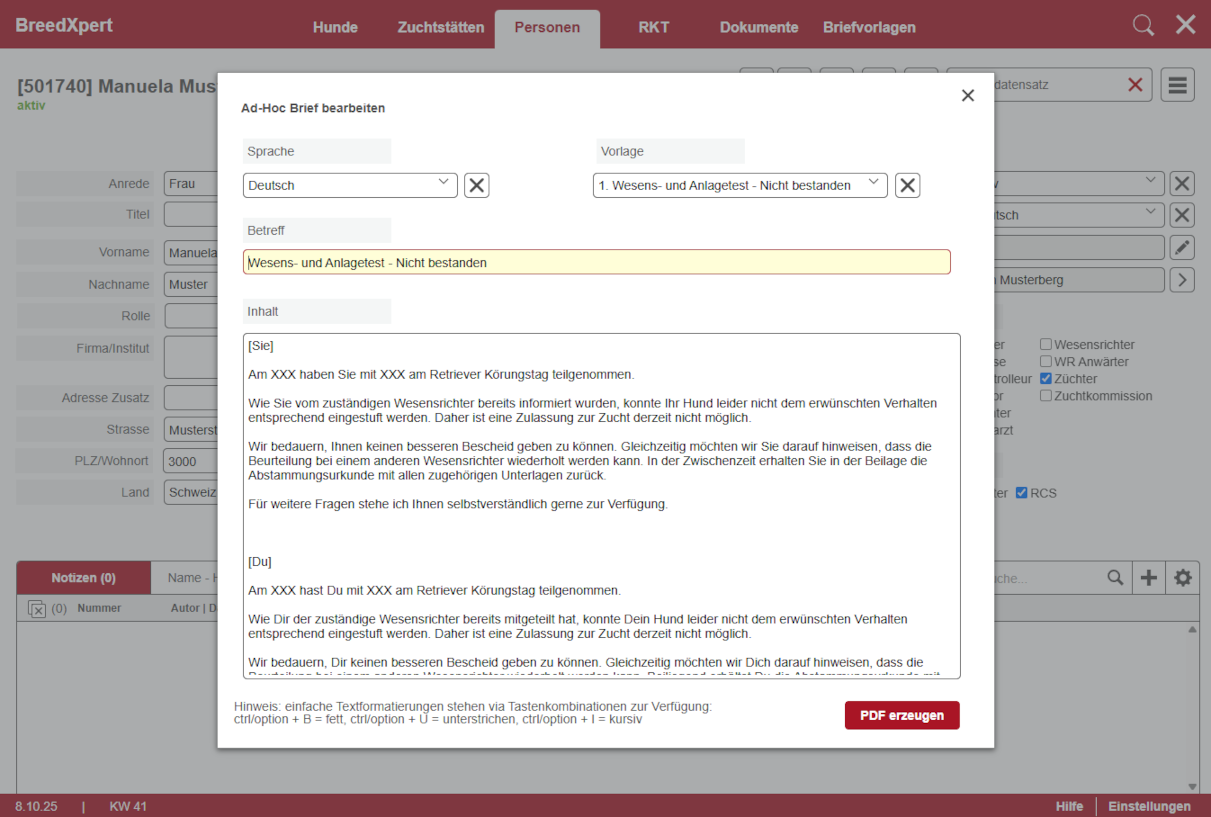Toggle the RCS checkbox
The image size is (1211, 817).
[x=1022, y=493]
